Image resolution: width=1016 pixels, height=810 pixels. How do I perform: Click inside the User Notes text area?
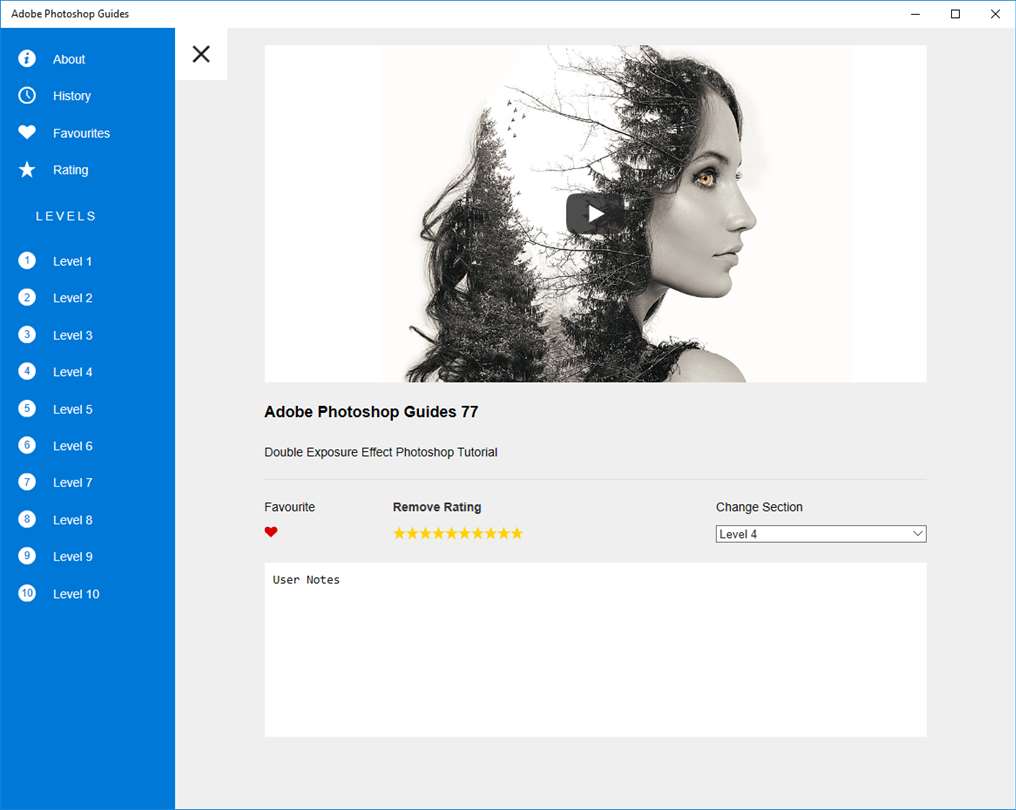click(x=595, y=649)
